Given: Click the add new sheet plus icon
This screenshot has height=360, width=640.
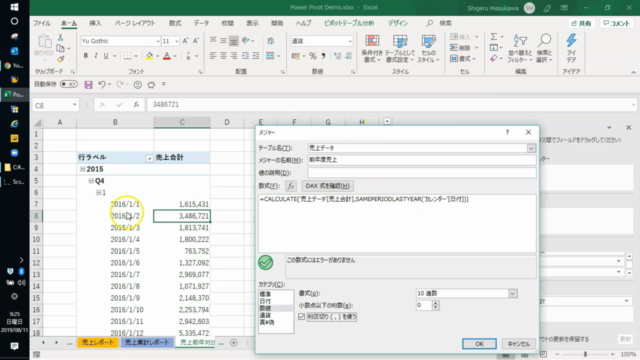Looking at the screenshot, I should tap(234, 342).
